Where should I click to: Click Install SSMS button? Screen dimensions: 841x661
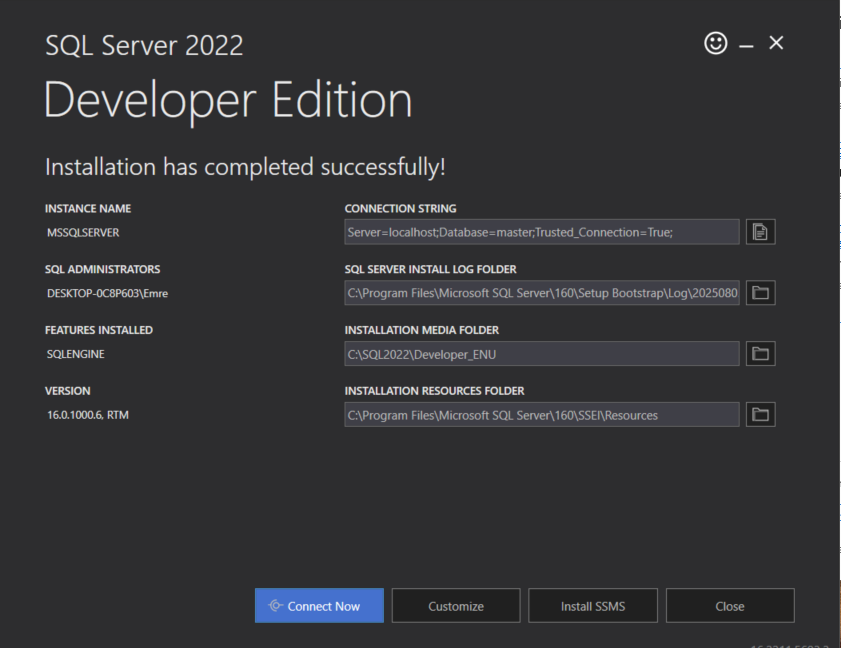[x=593, y=606]
